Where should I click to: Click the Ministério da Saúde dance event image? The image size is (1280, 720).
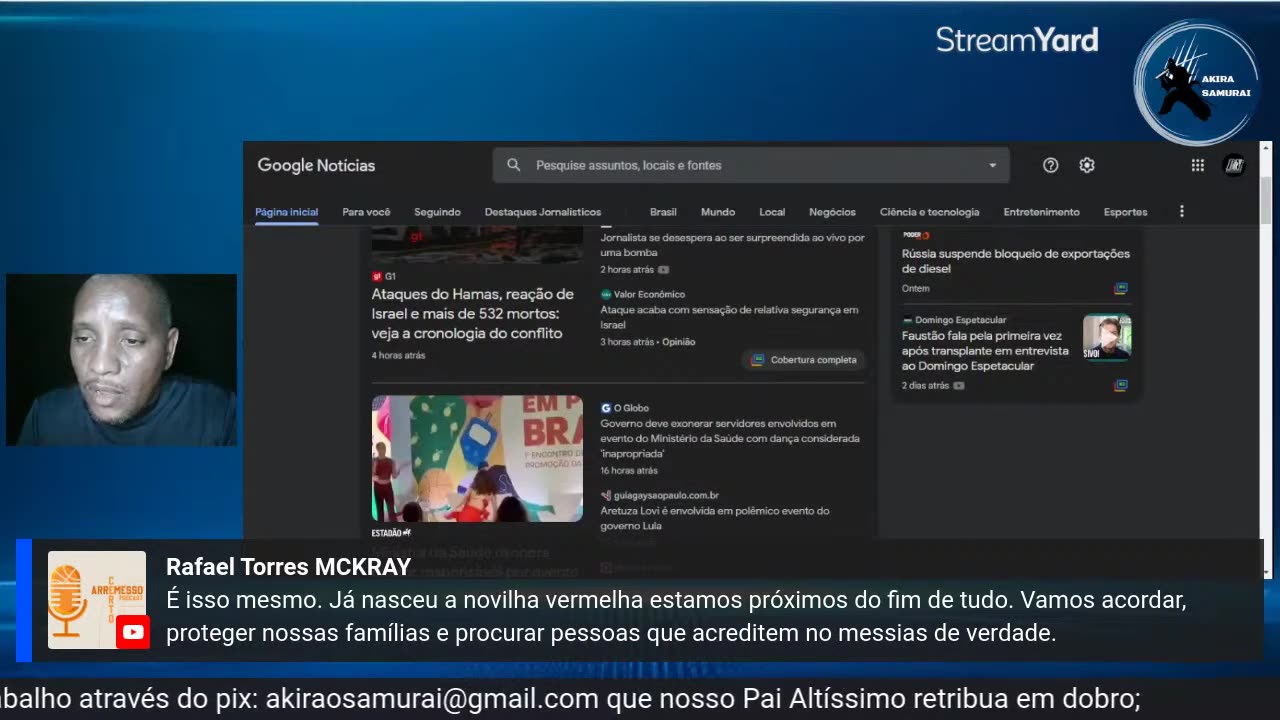[477, 458]
